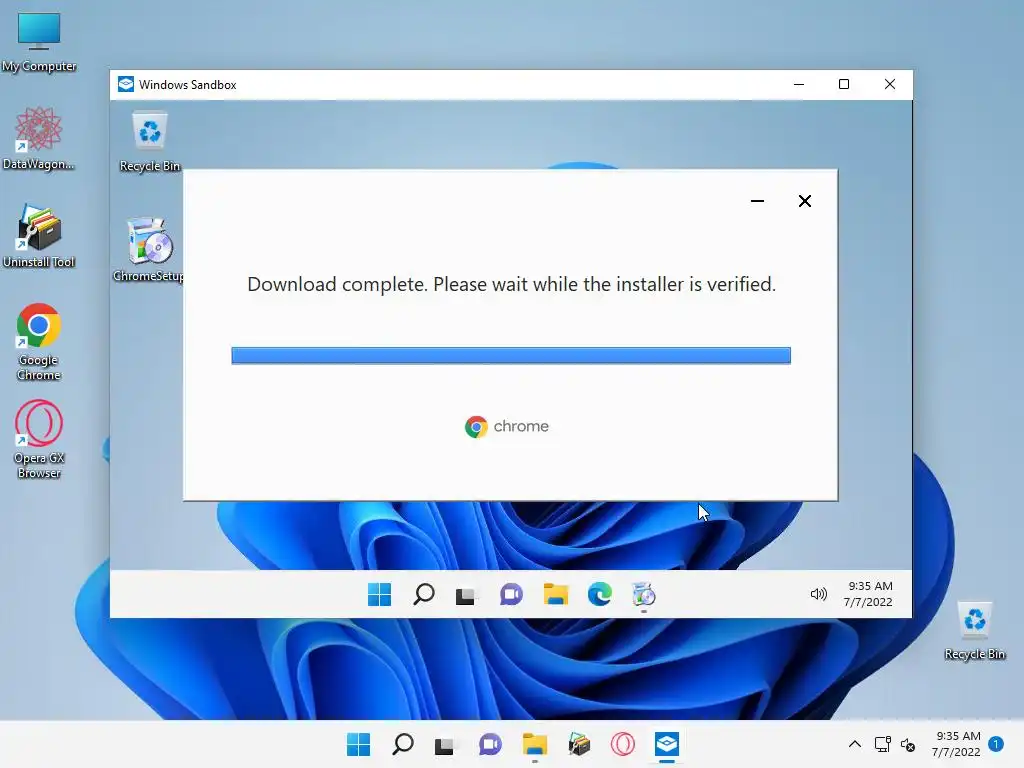Select Chrome installer icon in Sandbox taskbar
The image size is (1024, 768).
click(644, 595)
